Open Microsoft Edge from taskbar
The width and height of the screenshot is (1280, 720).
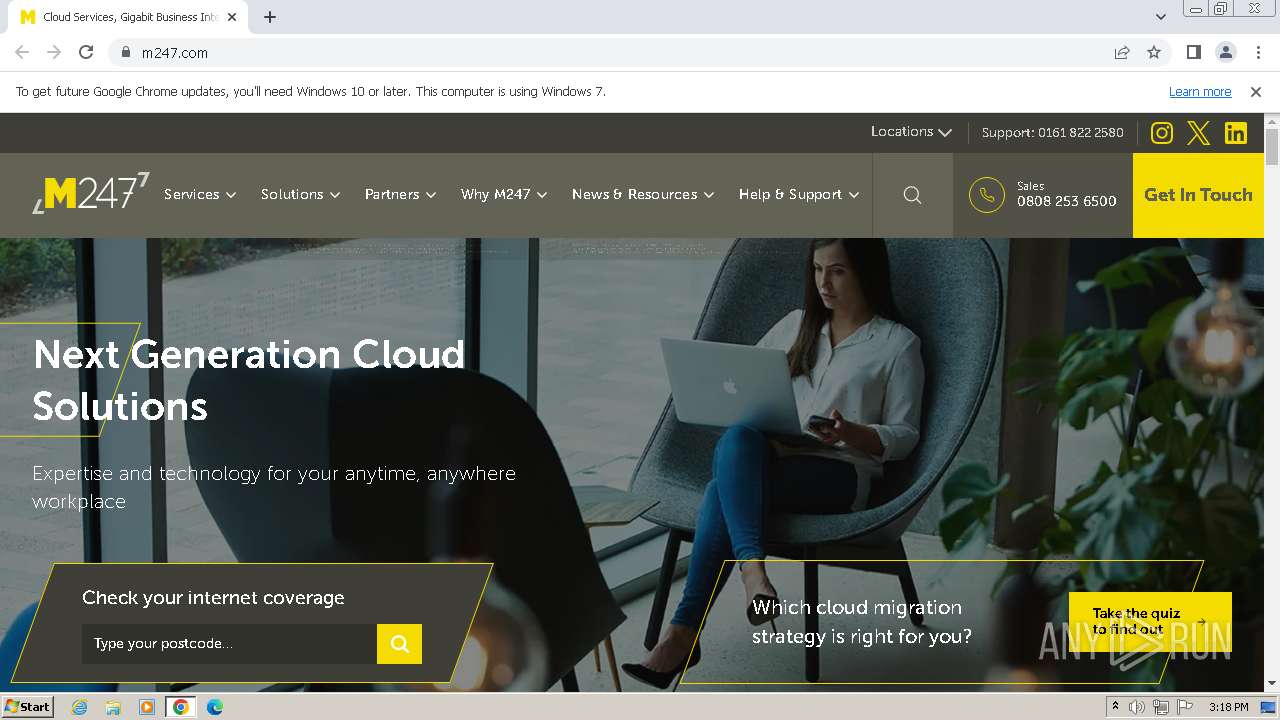click(214, 707)
